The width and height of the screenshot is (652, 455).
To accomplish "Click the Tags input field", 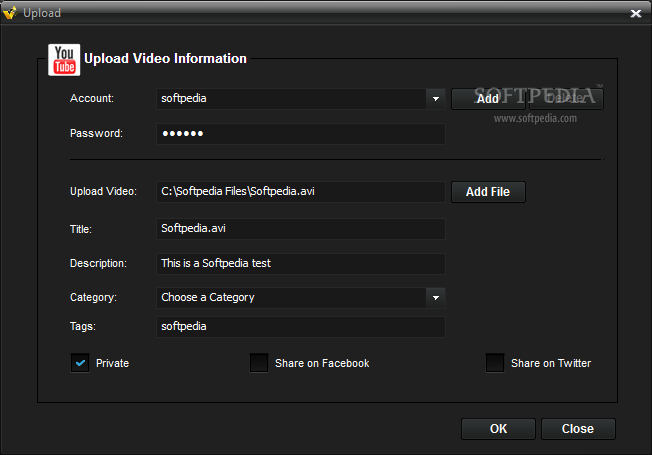I will pyautogui.click(x=301, y=327).
